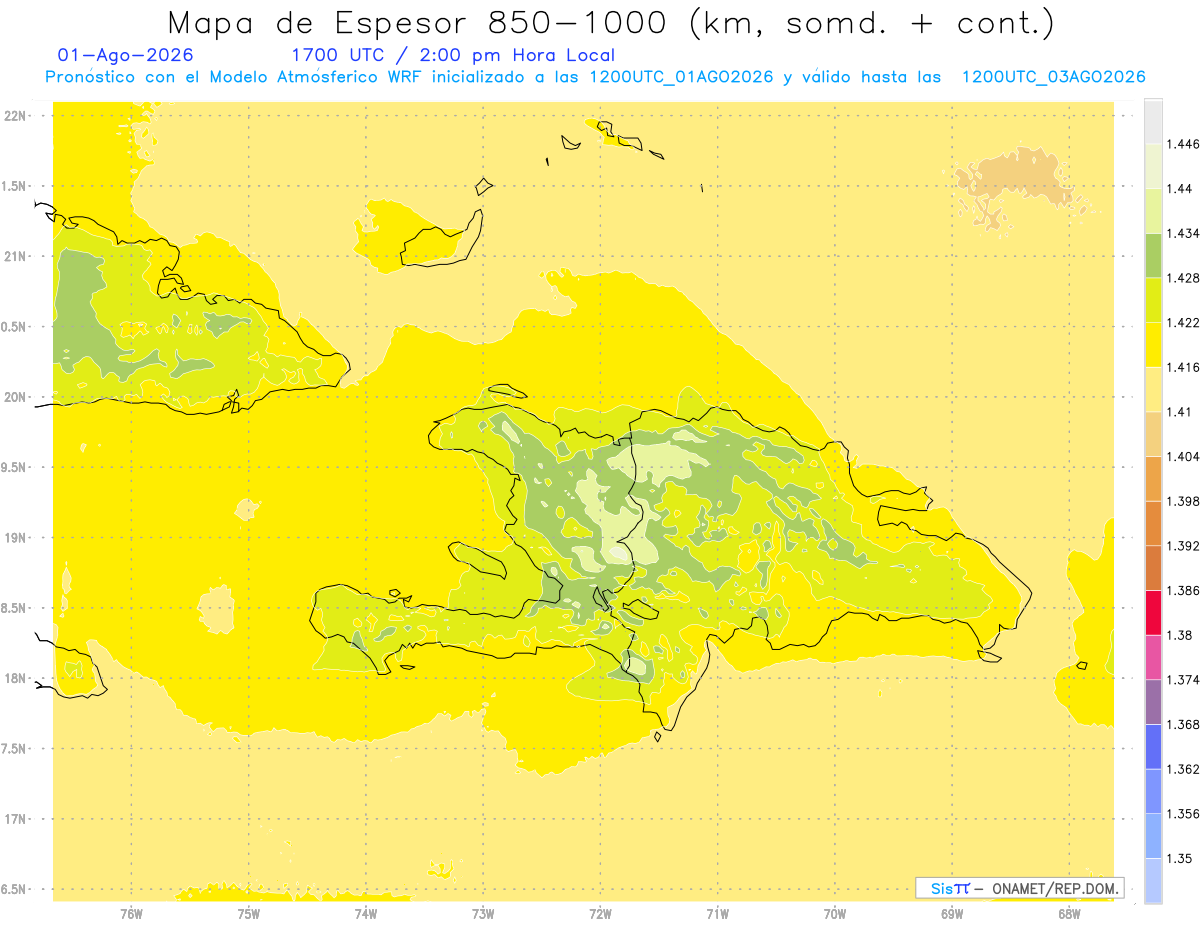Click the '74W' longitude label
This screenshot has height=927, width=1200.
click(366, 914)
